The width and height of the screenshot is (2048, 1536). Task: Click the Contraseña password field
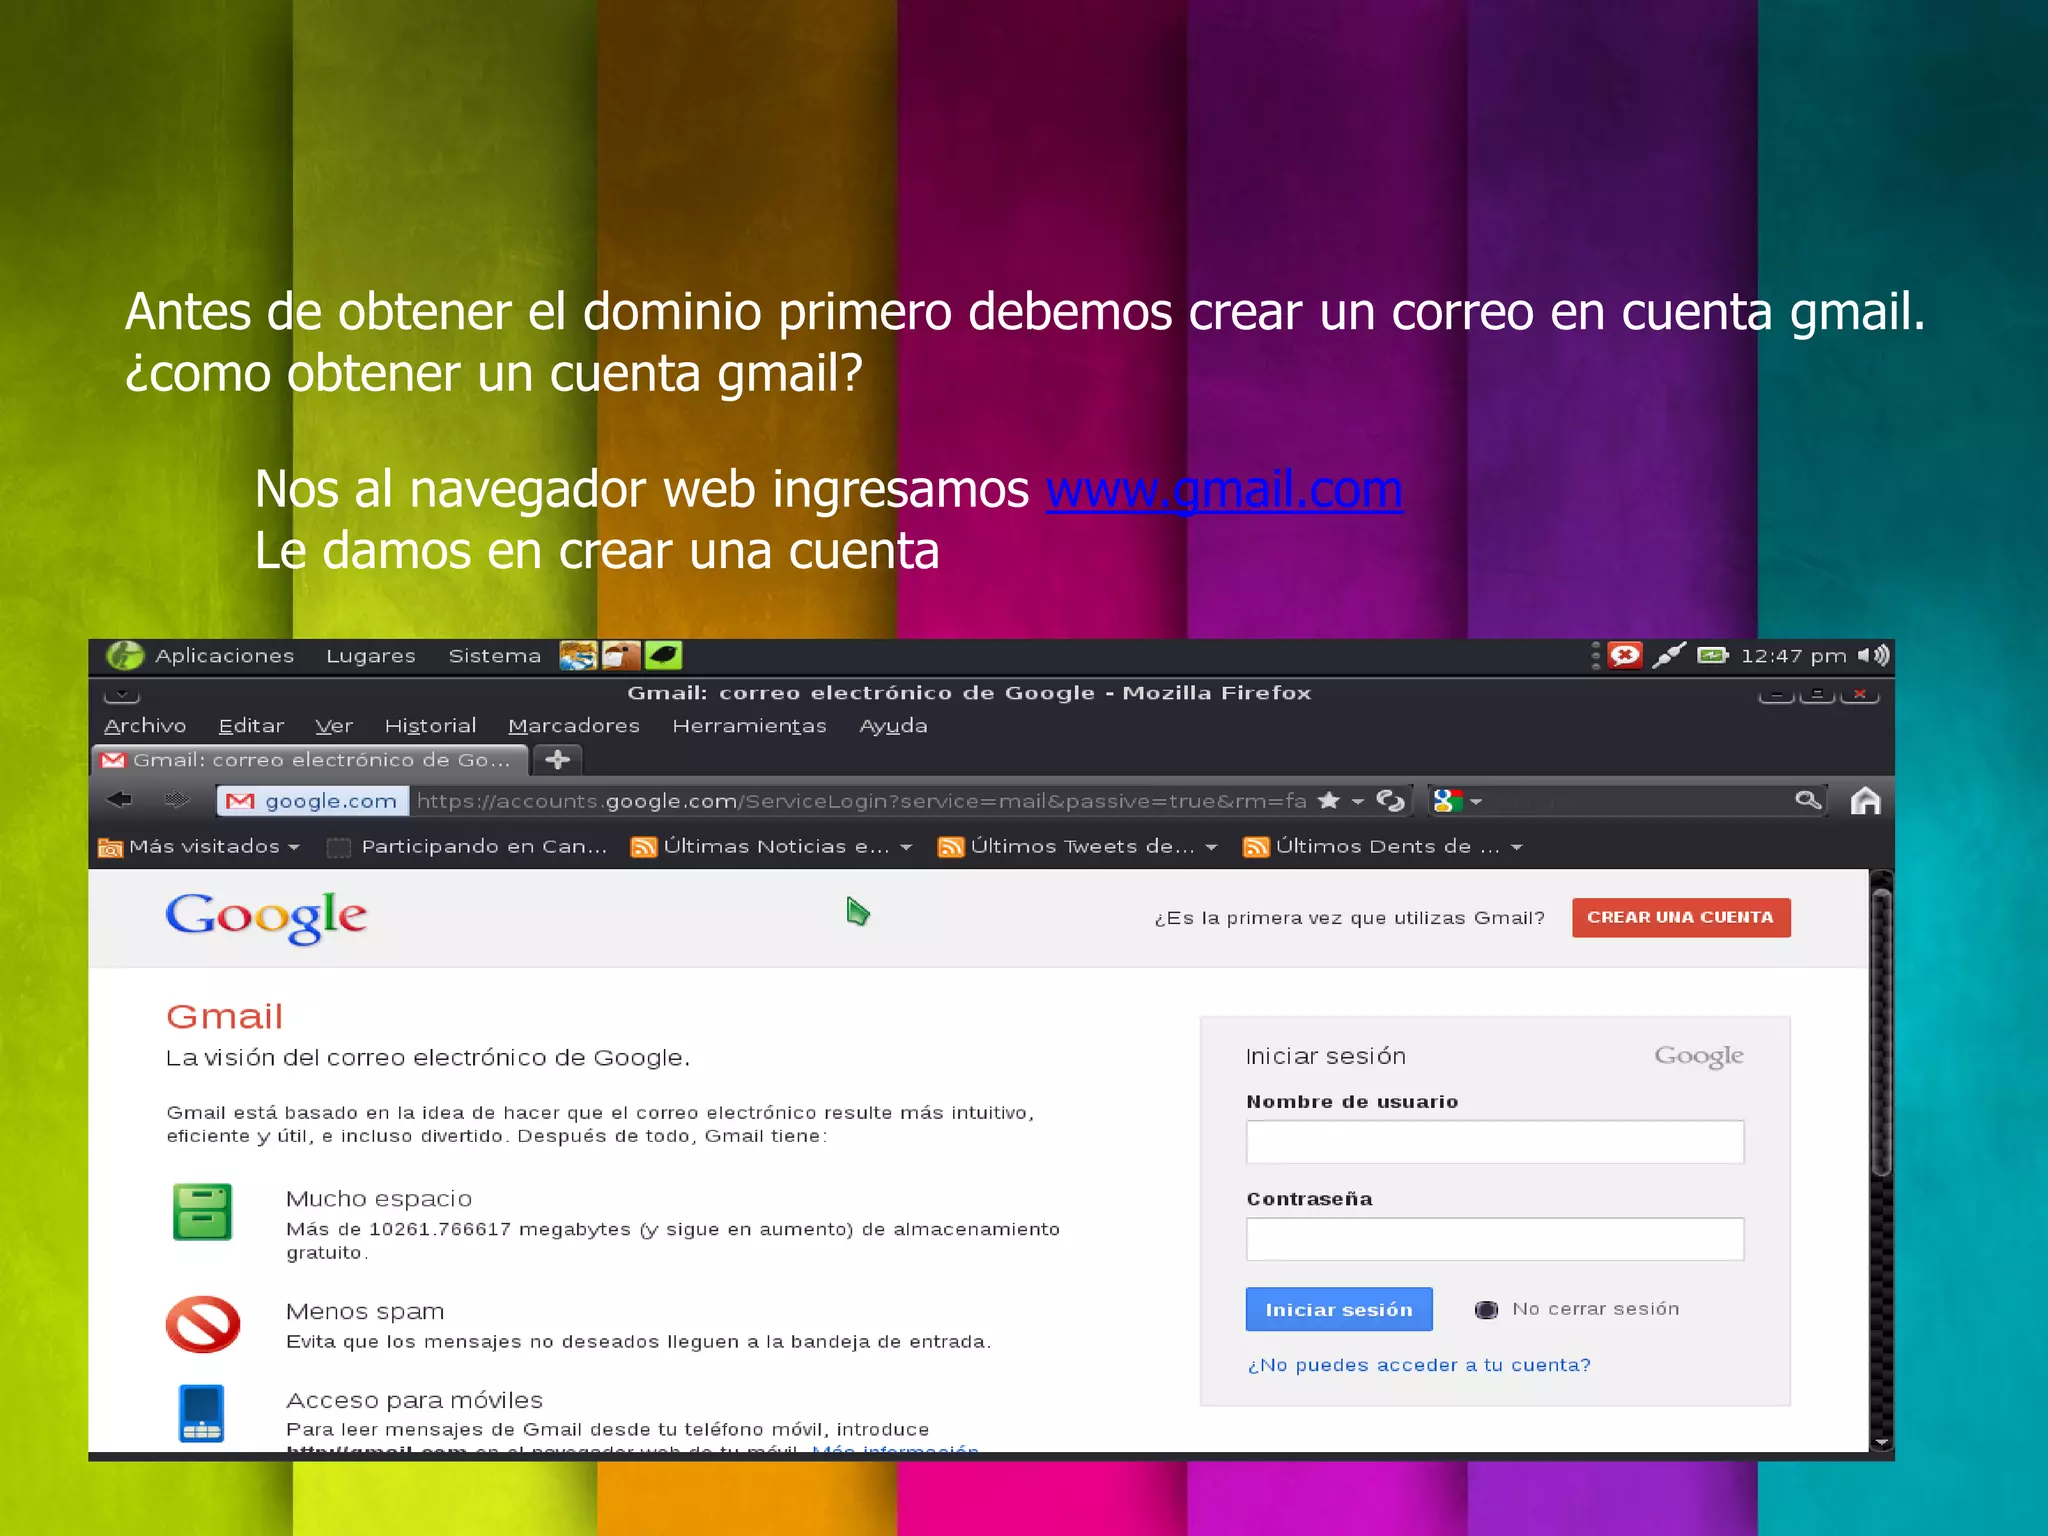point(1495,1239)
